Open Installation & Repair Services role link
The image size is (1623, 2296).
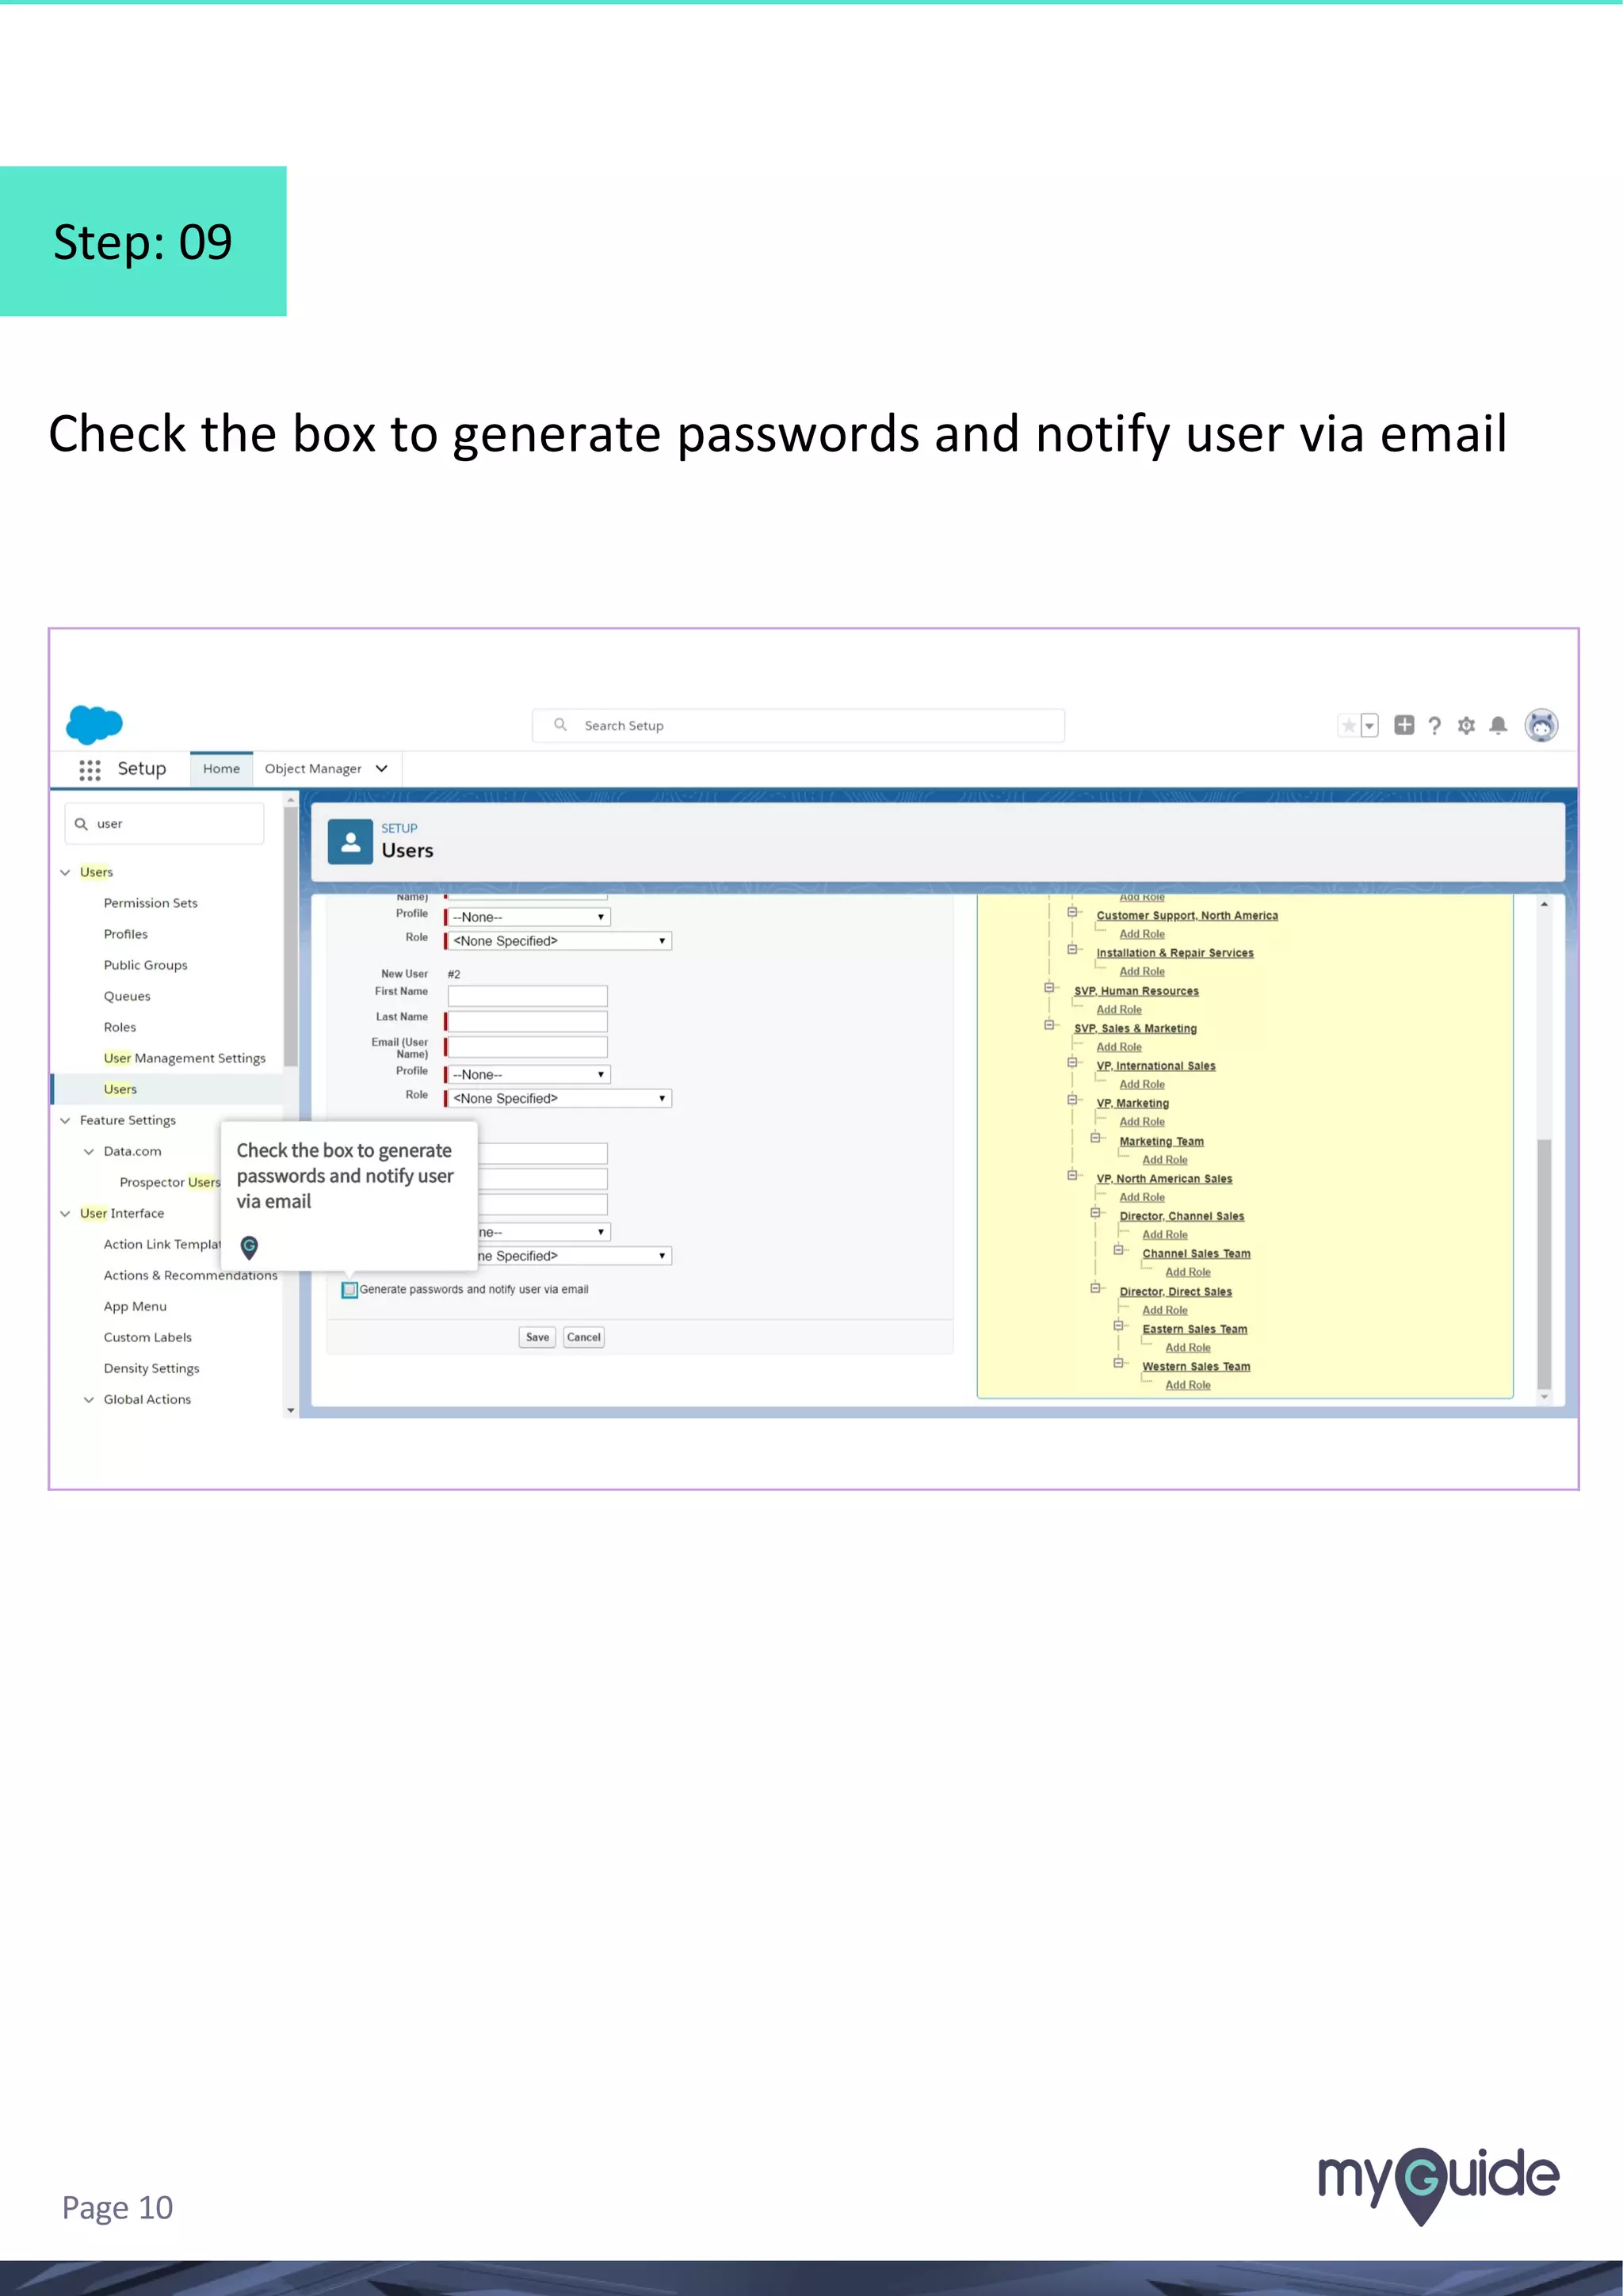pyautogui.click(x=1175, y=953)
